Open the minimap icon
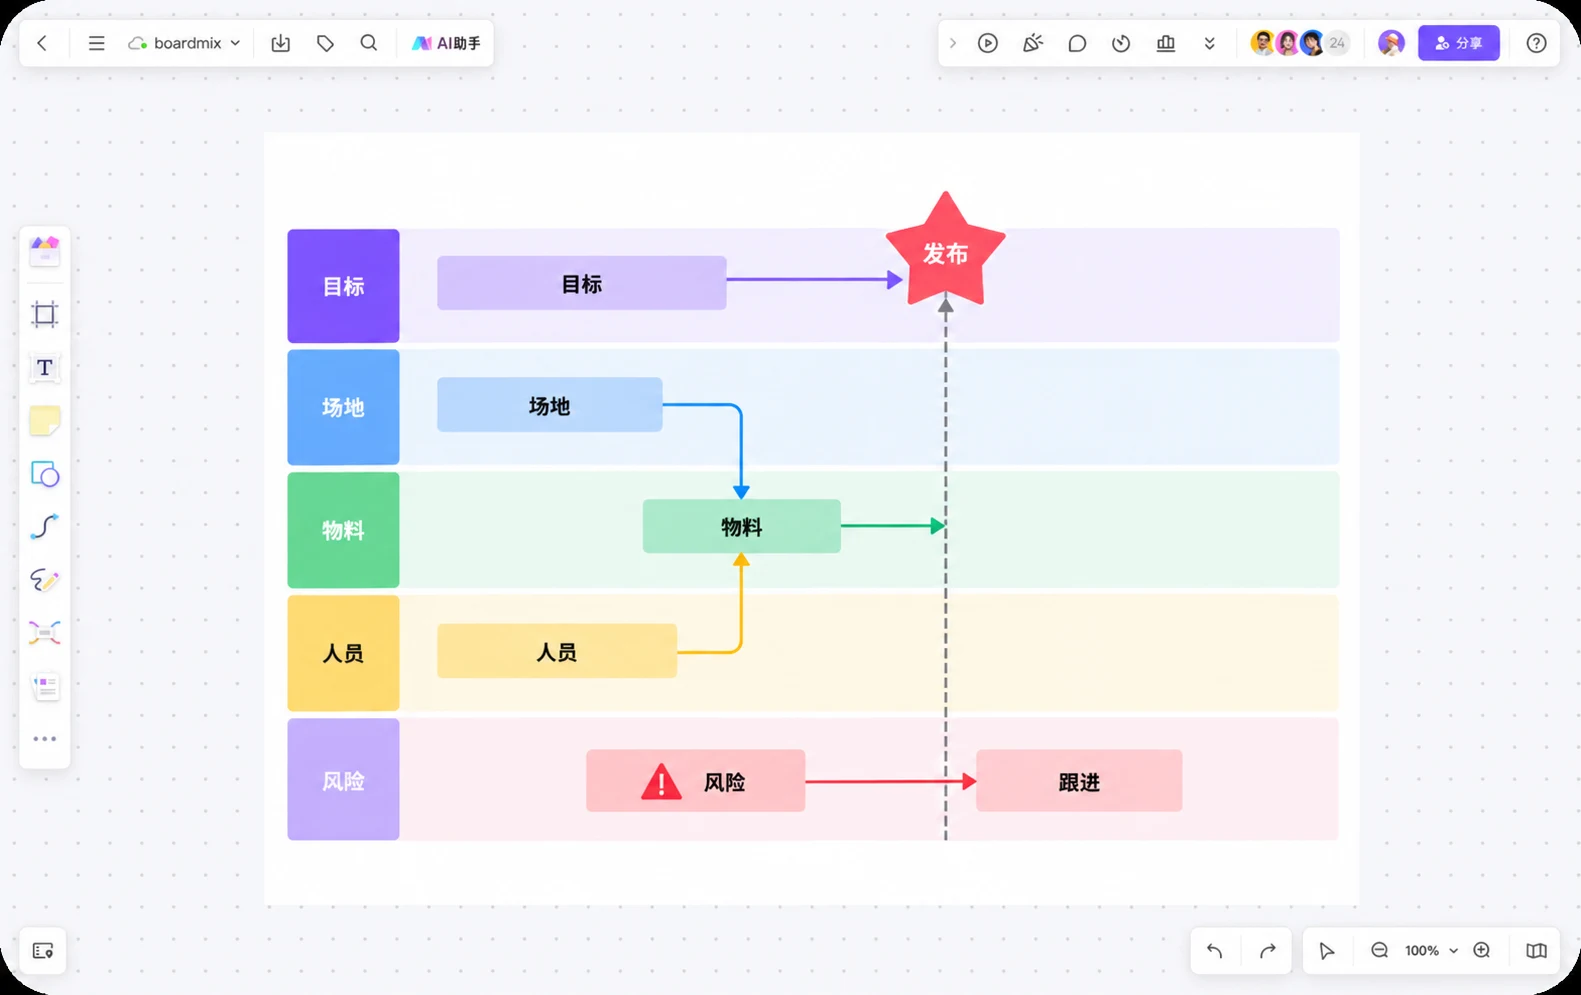This screenshot has height=995, width=1581. tap(1537, 951)
